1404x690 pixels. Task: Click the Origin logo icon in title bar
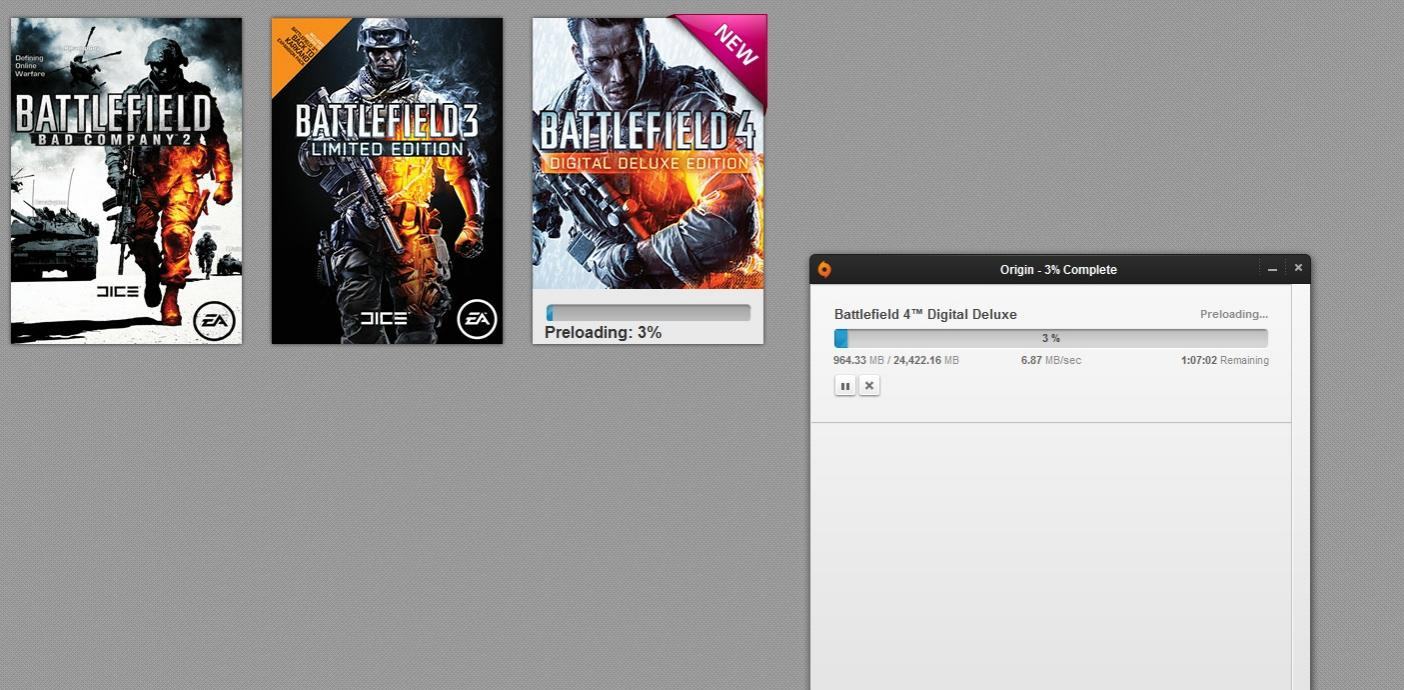tap(824, 269)
